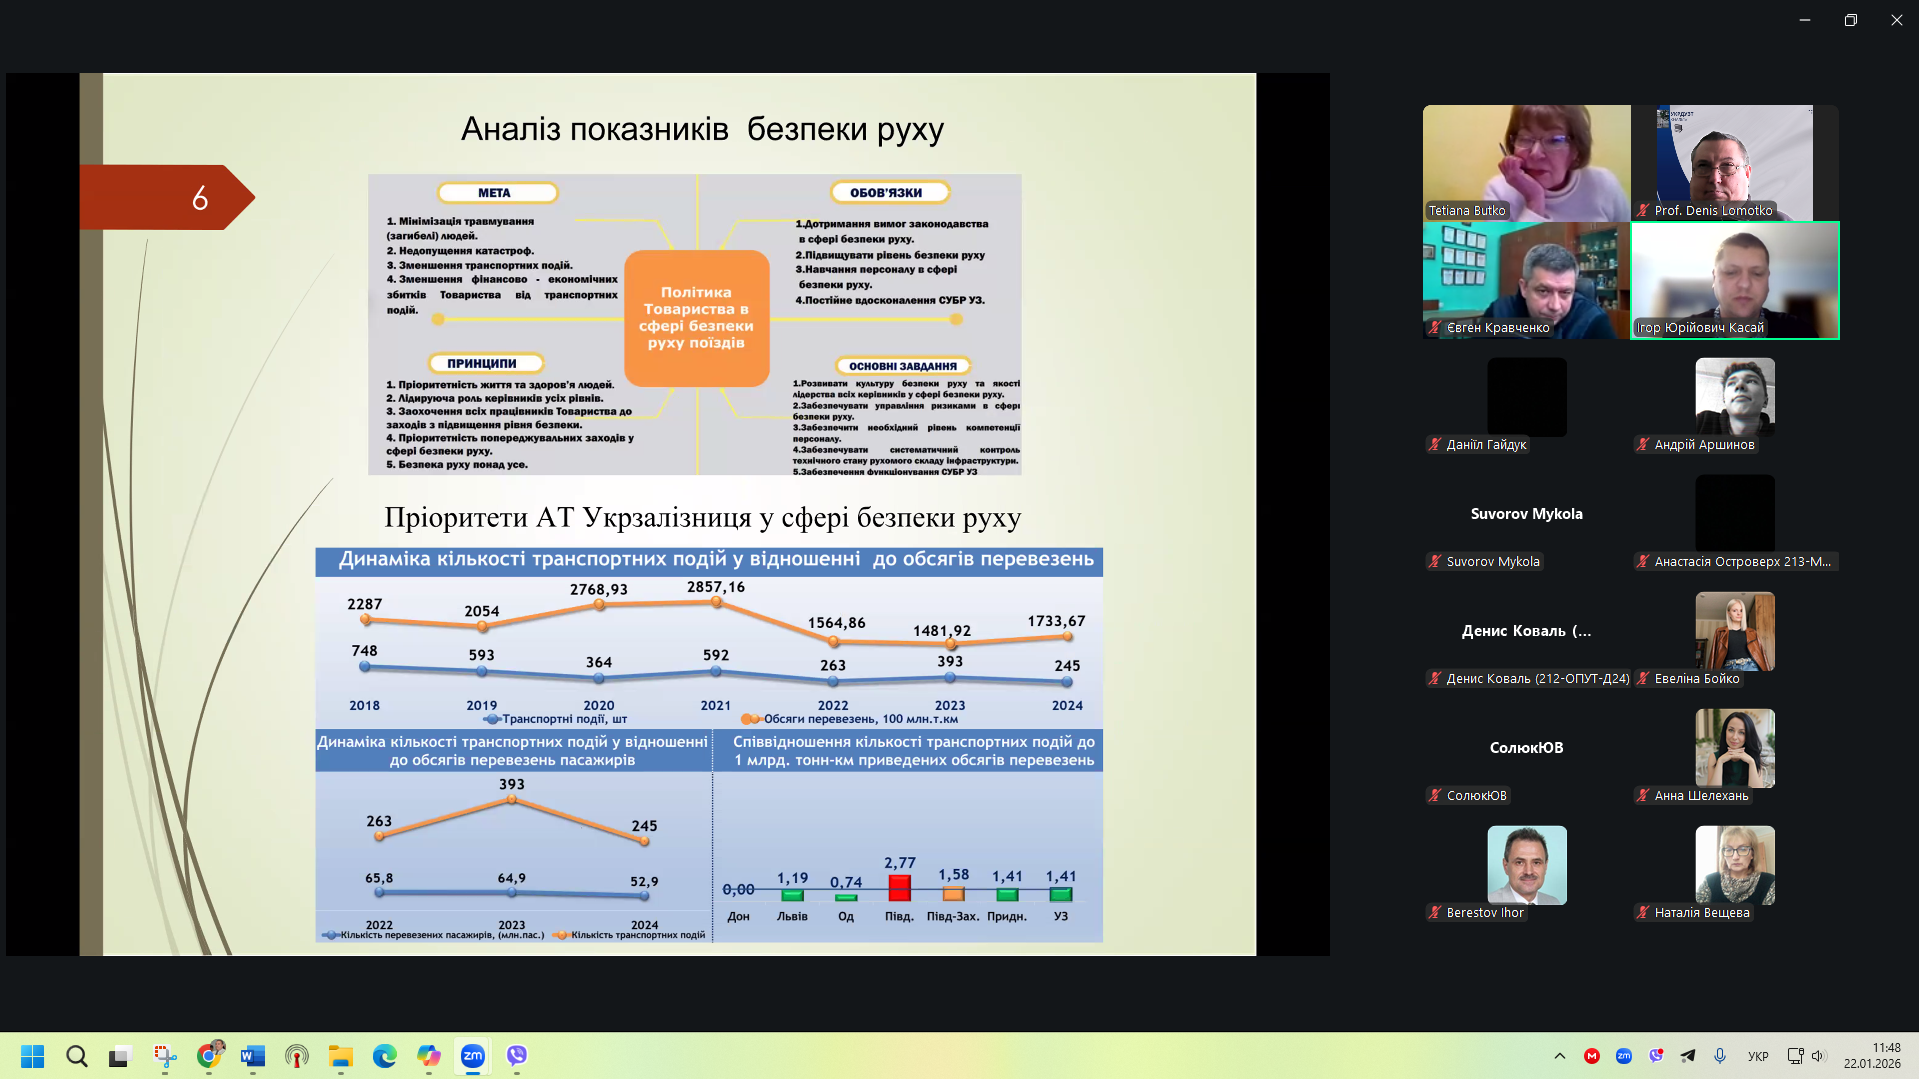
Task: Open Viber from the taskbar
Action: point(516,1056)
